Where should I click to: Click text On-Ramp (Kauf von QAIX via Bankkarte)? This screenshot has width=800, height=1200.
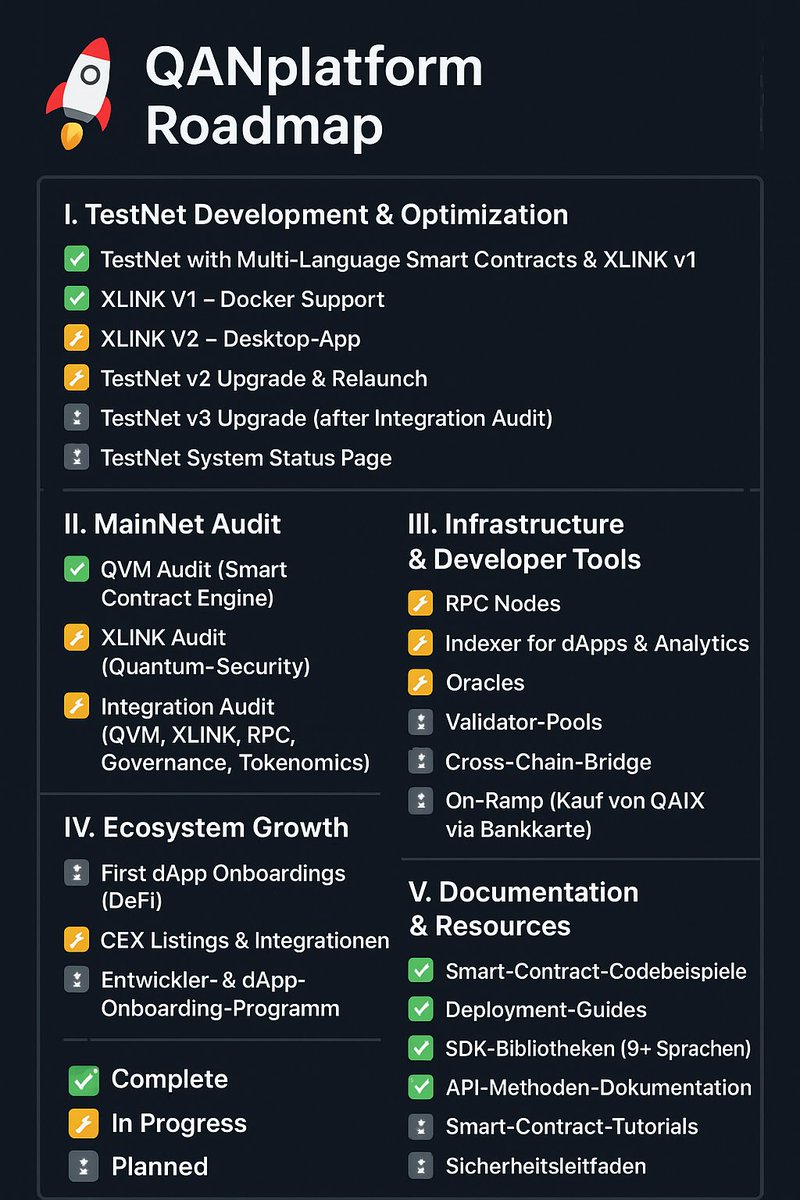click(x=575, y=814)
